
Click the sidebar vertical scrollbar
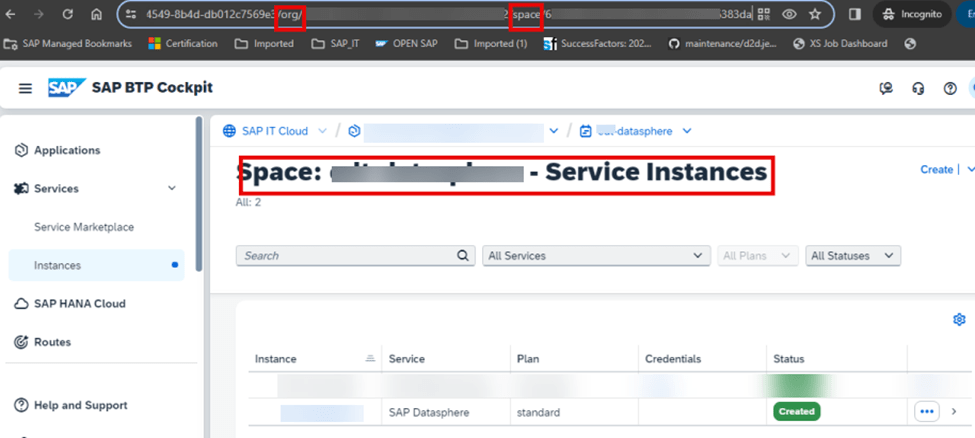point(199,193)
